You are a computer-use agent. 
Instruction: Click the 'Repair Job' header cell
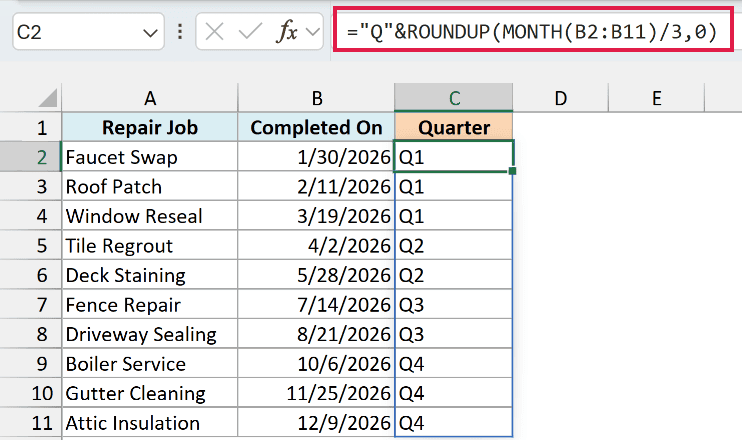point(150,127)
